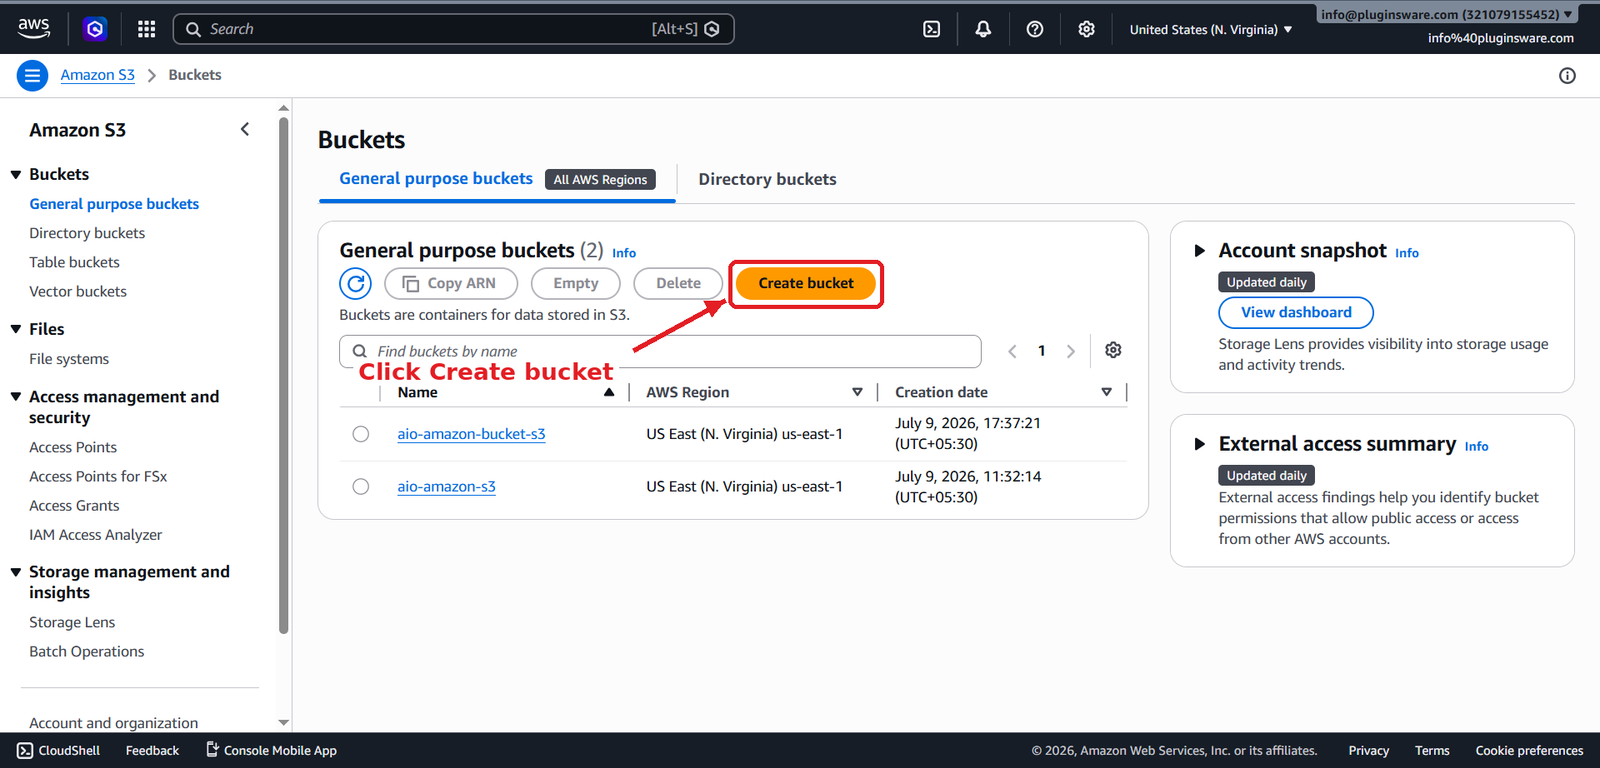Screen dimensions: 1600x768
Task: Sort by Creation date column arrow
Action: click(1106, 392)
